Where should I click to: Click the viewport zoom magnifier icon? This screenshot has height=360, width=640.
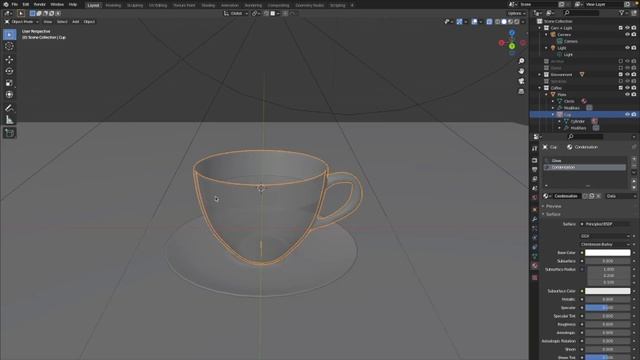(521, 61)
